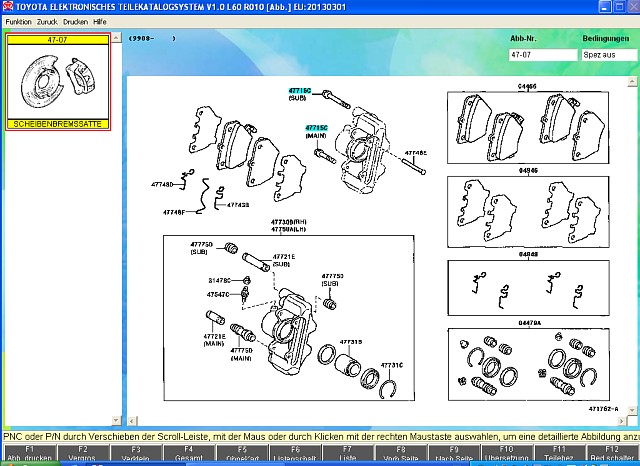Select brake pad kit code 04465
Viewport: 640px width, 466px height.
527,87
